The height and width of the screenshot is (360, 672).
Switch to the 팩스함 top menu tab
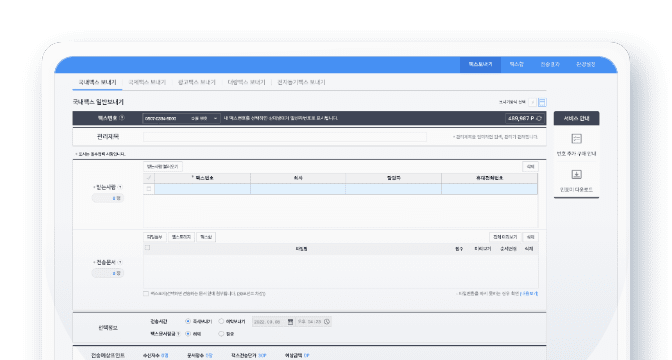pyautogui.click(x=516, y=64)
